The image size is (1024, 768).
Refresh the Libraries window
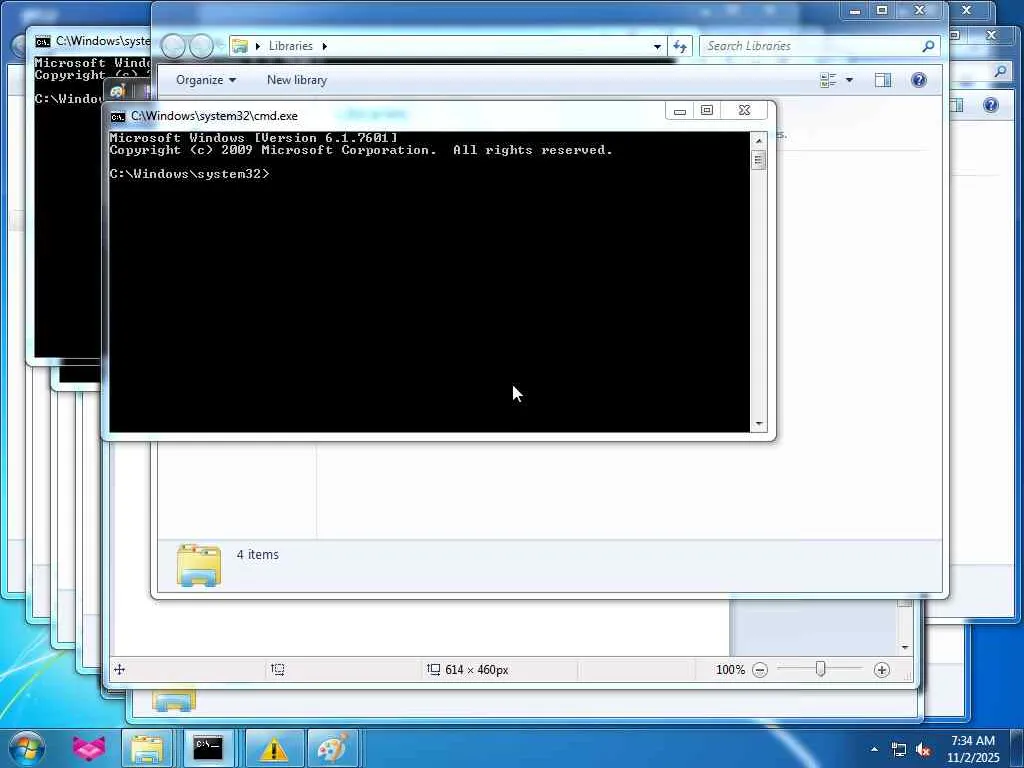tap(680, 46)
